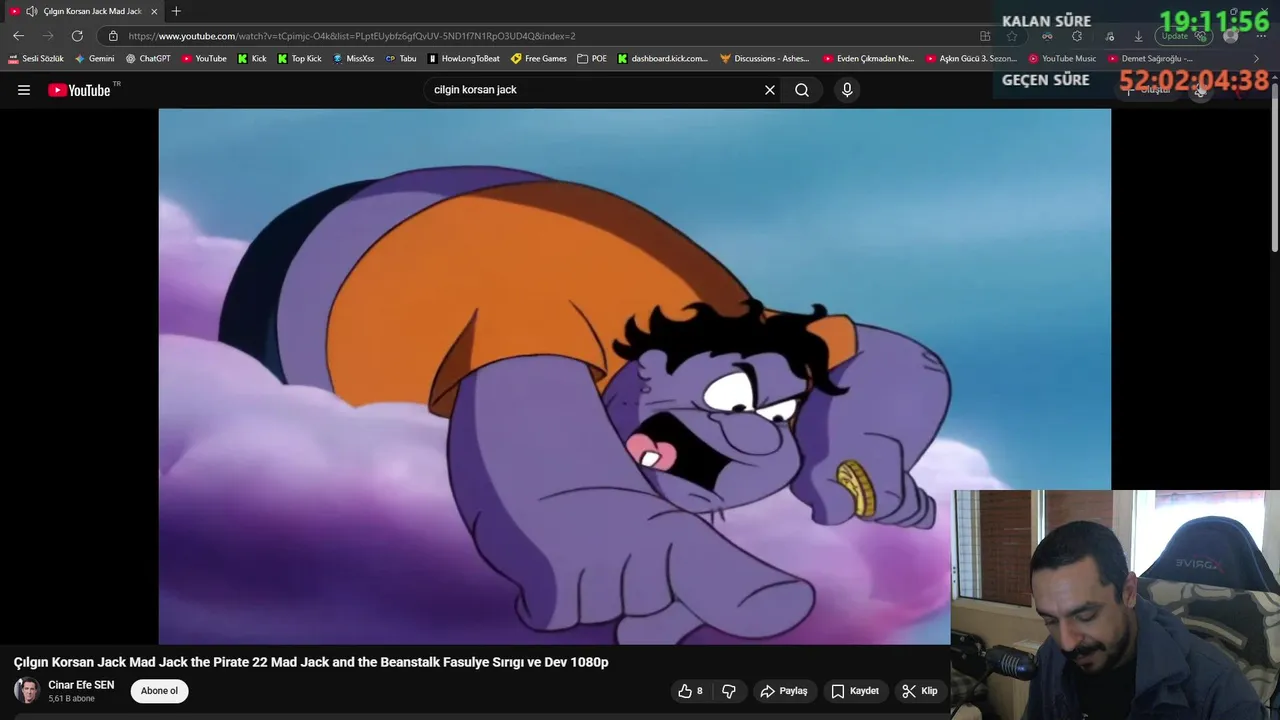Bookmark this page with star icon
The height and width of the screenshot is (720, 1280).
click(1012, 36)
